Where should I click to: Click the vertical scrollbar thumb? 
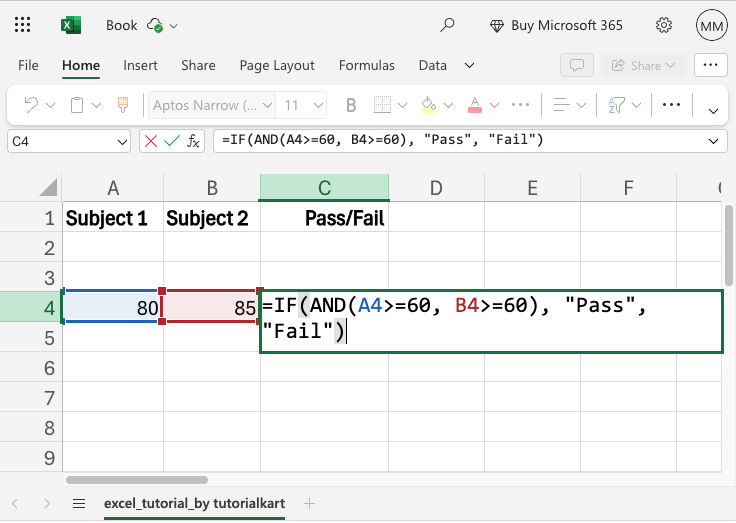pos(728,246)
